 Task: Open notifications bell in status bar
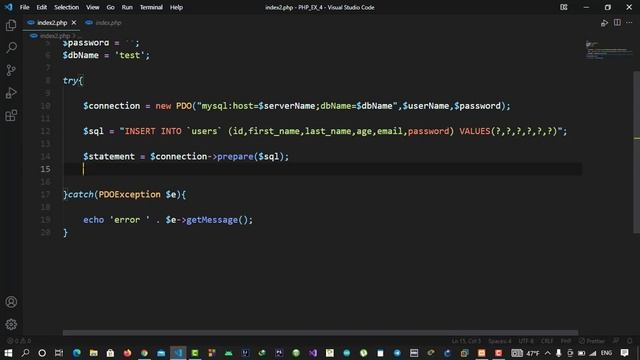click(630, 341)
